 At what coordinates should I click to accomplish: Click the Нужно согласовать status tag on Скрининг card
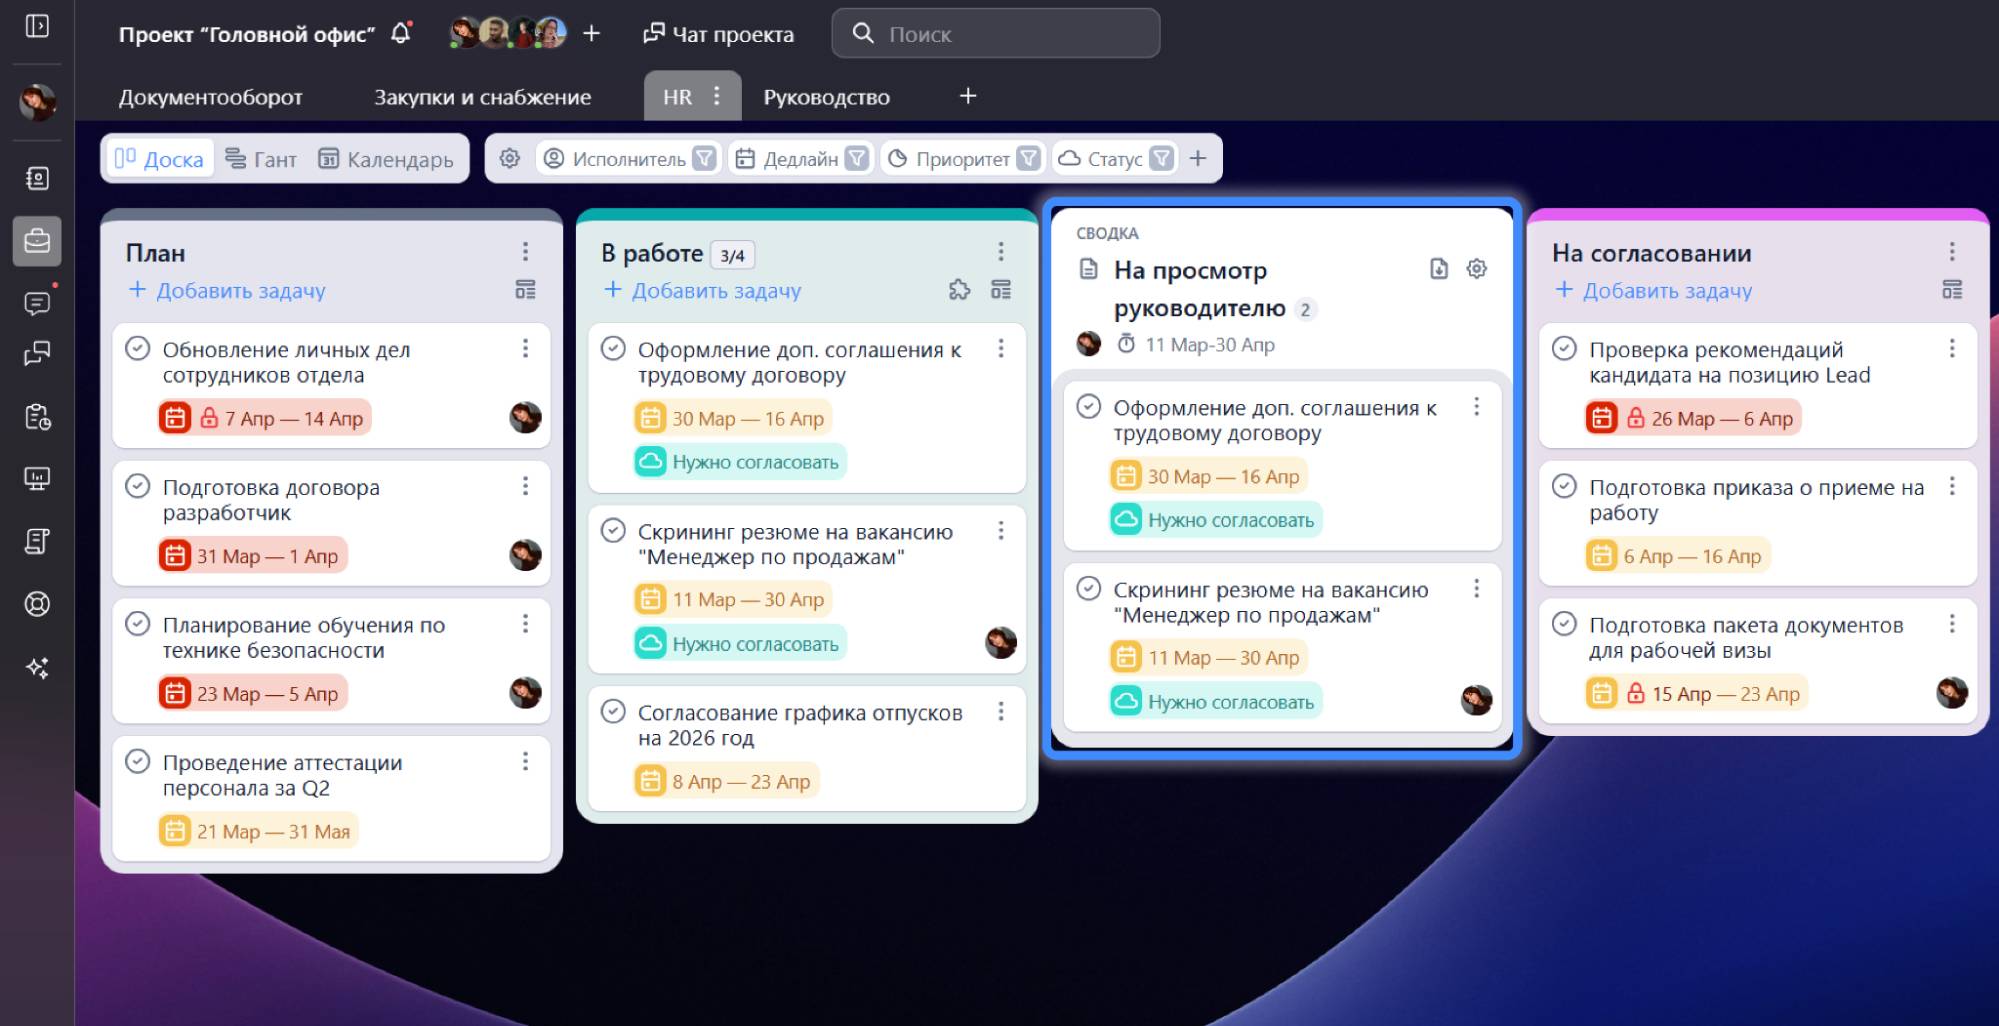(740, 644)
